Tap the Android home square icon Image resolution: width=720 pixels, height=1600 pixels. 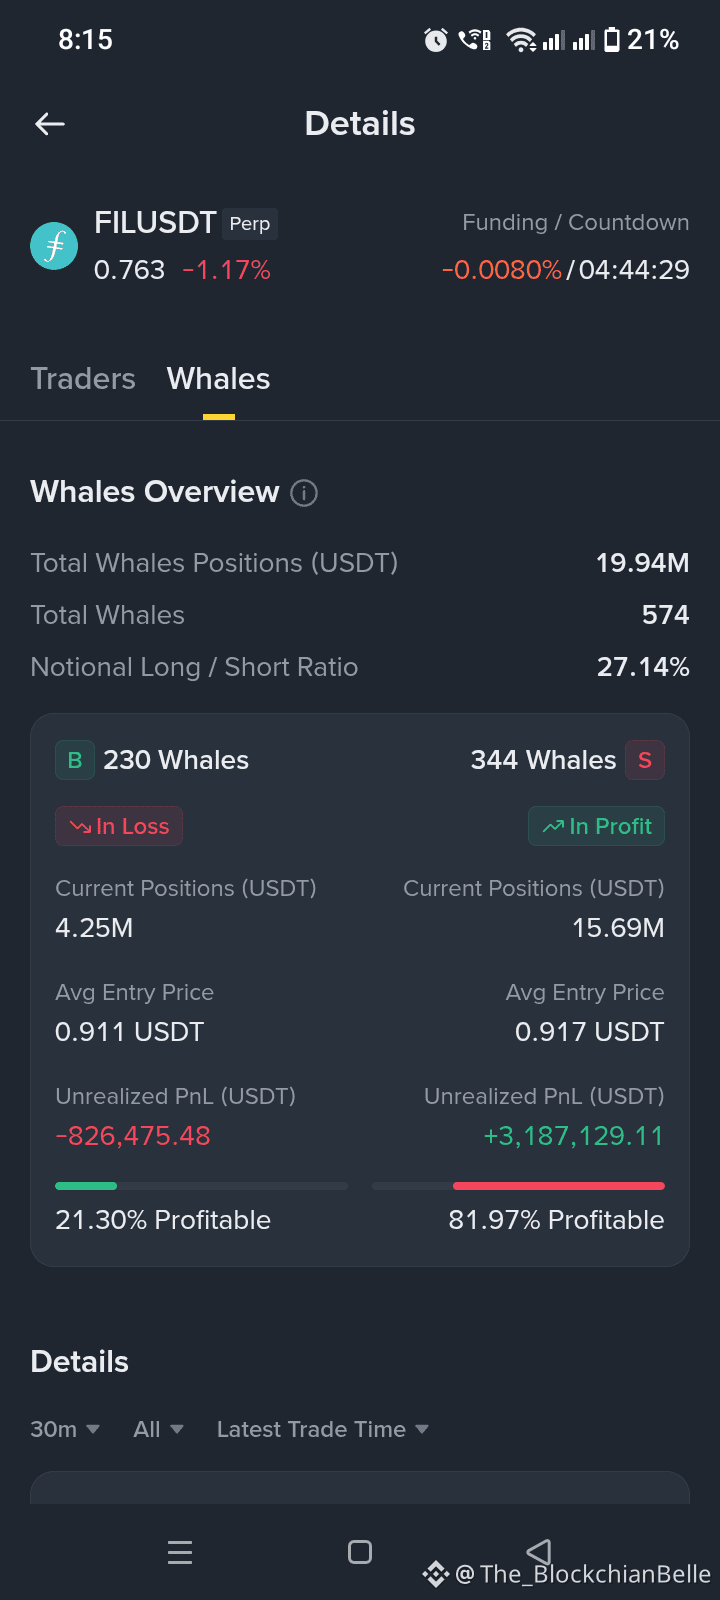pos(360,1552)
